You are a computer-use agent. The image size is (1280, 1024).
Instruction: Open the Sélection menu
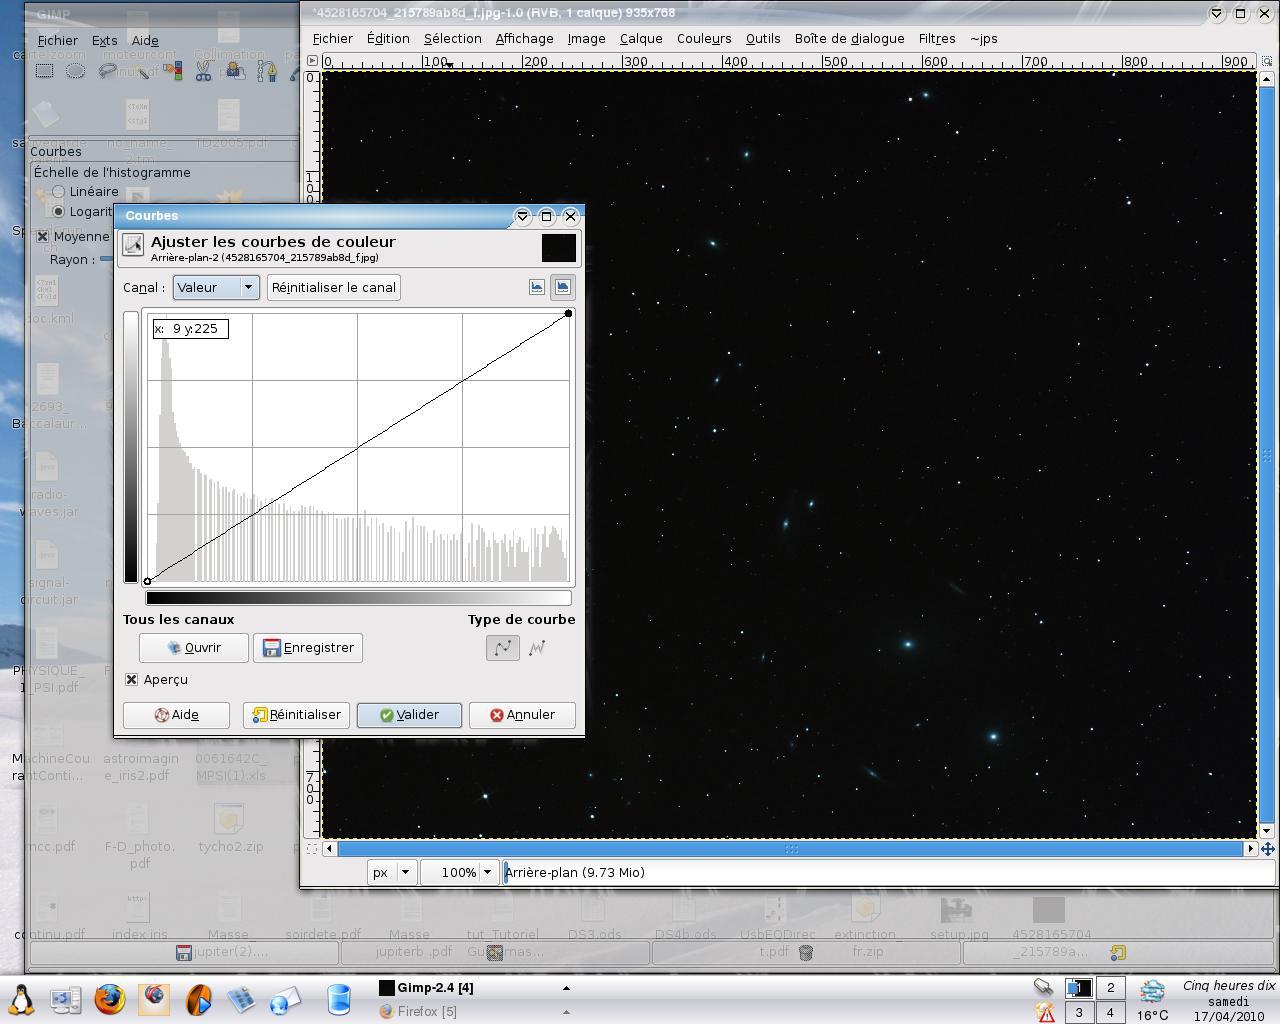452,38
